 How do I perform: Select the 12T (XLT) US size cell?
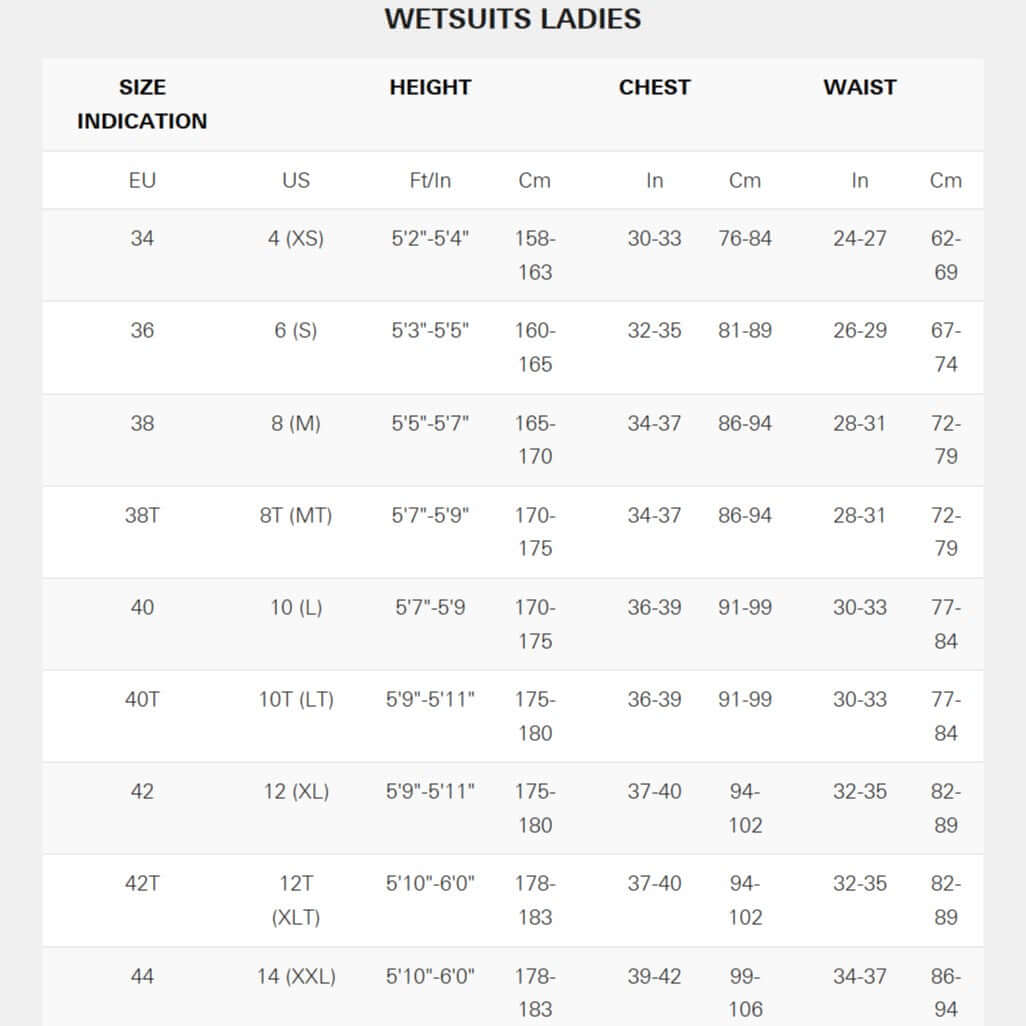(x=296, y=900)
